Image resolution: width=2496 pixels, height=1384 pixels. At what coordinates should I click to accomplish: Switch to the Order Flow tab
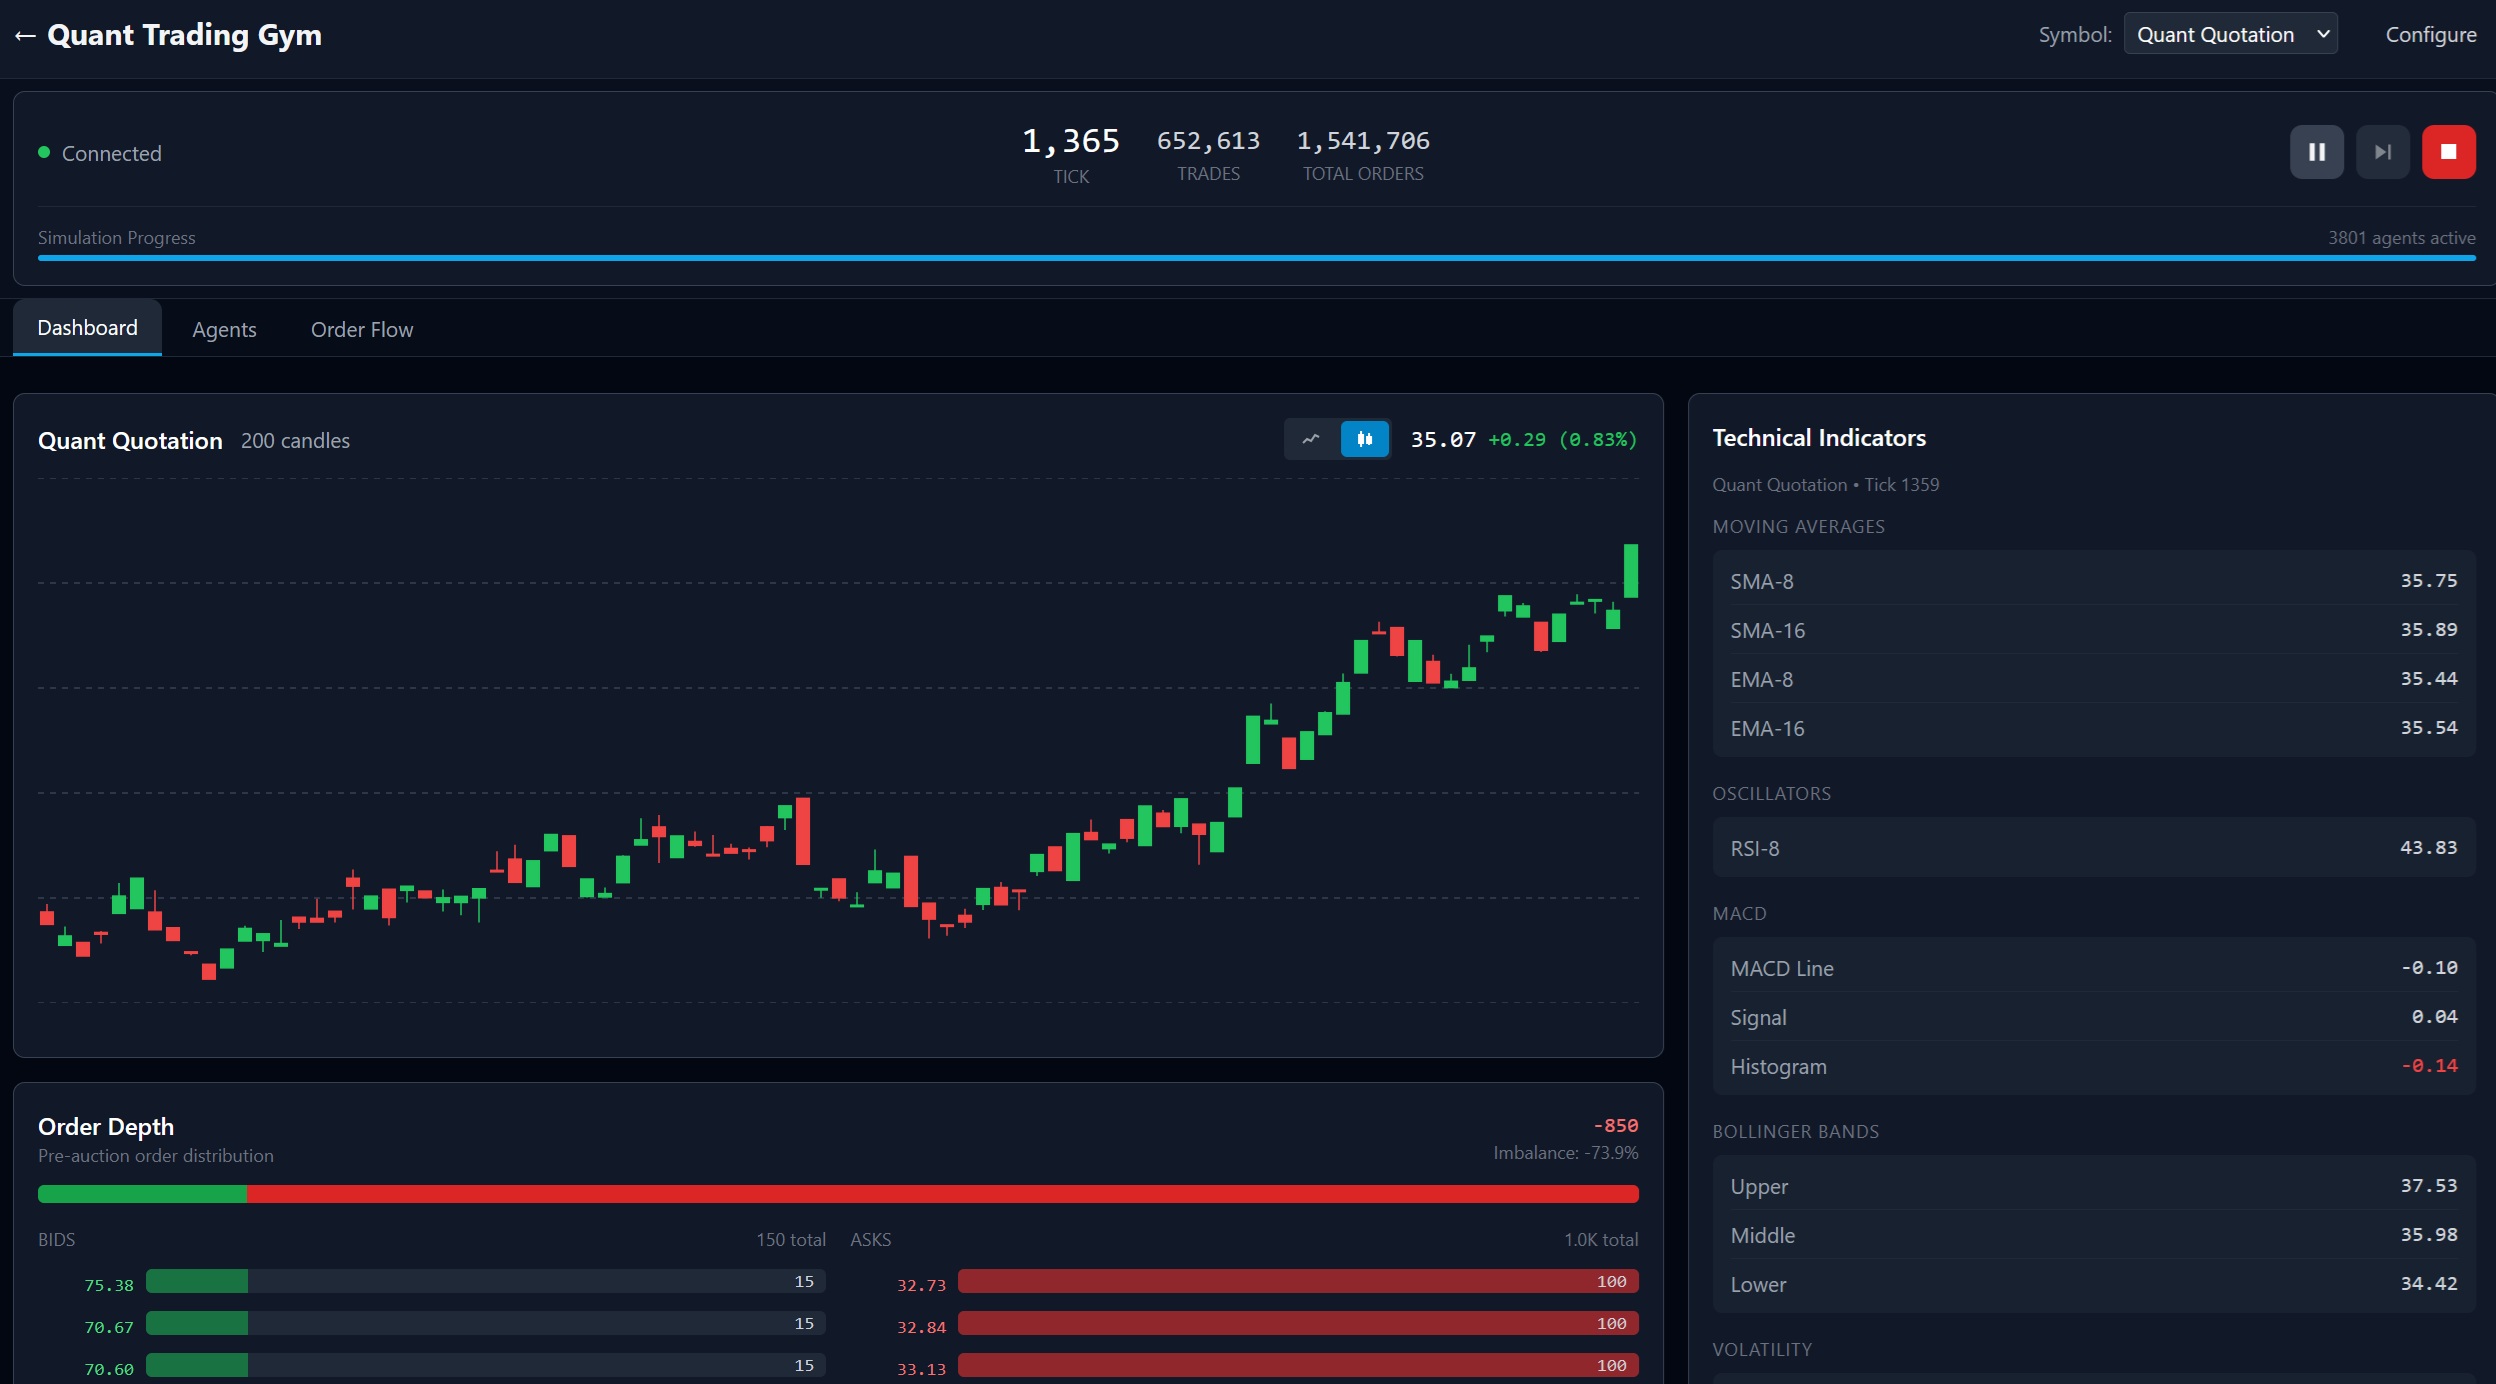click(362, 329)
